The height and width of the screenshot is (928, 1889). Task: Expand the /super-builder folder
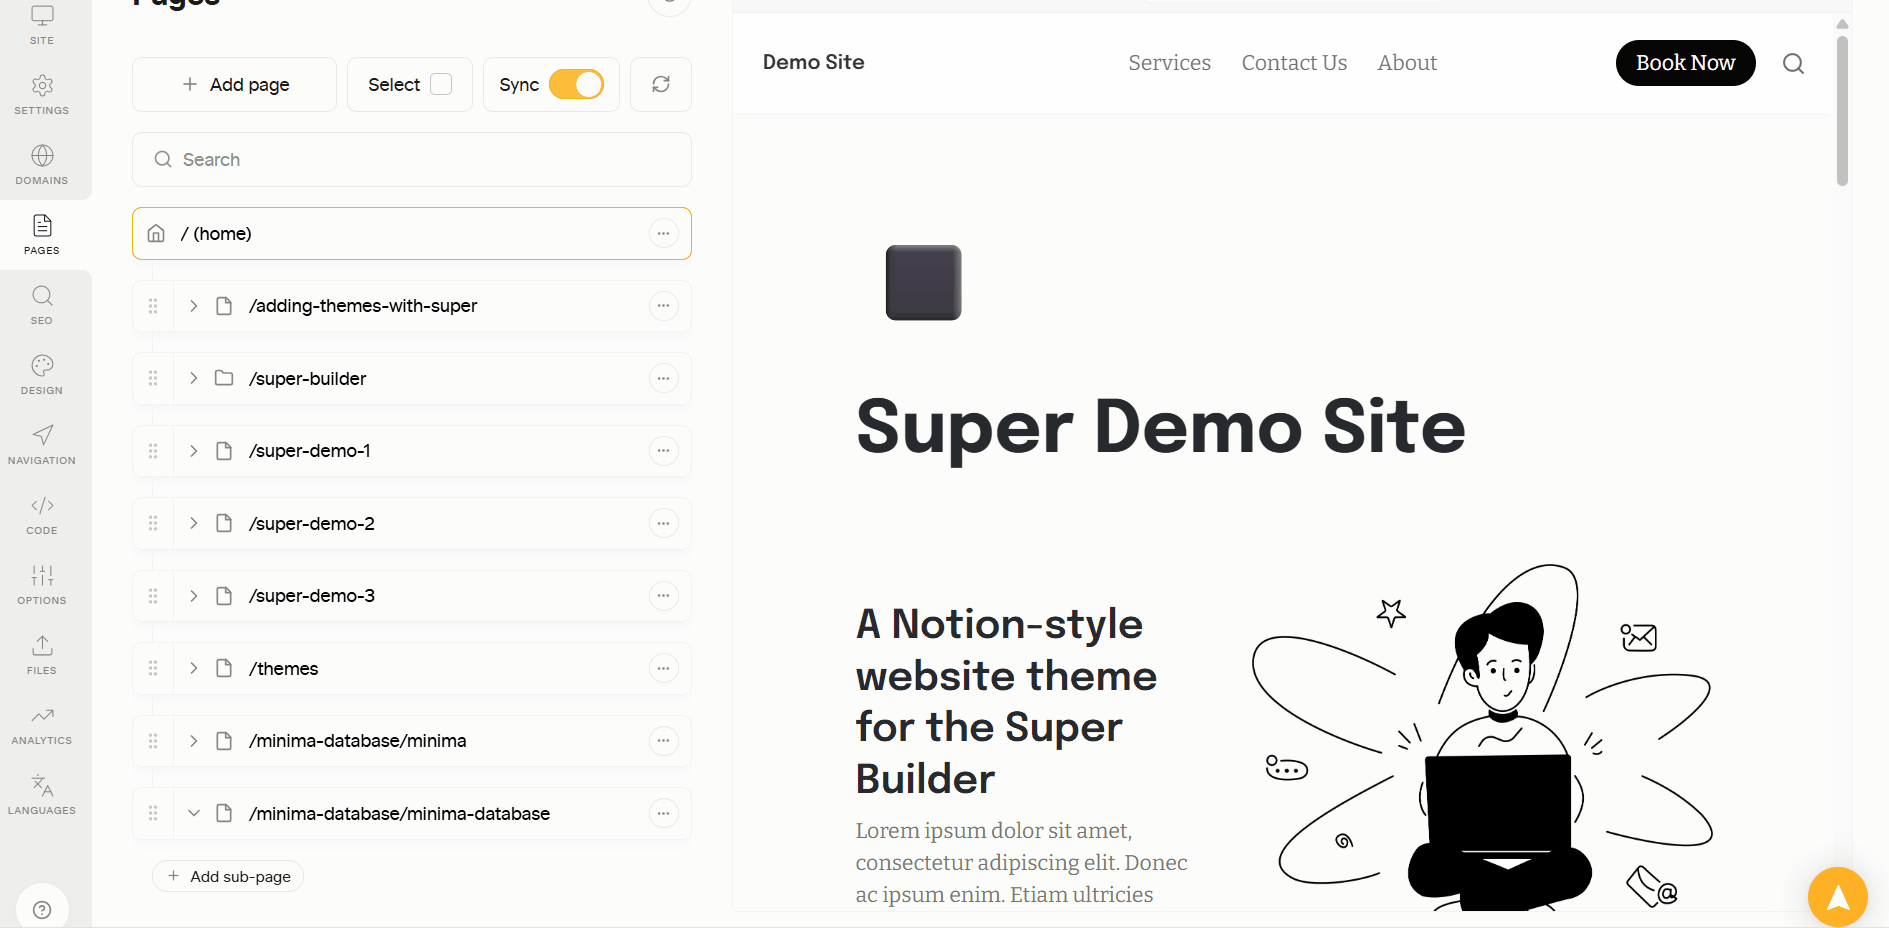[194, 378]
